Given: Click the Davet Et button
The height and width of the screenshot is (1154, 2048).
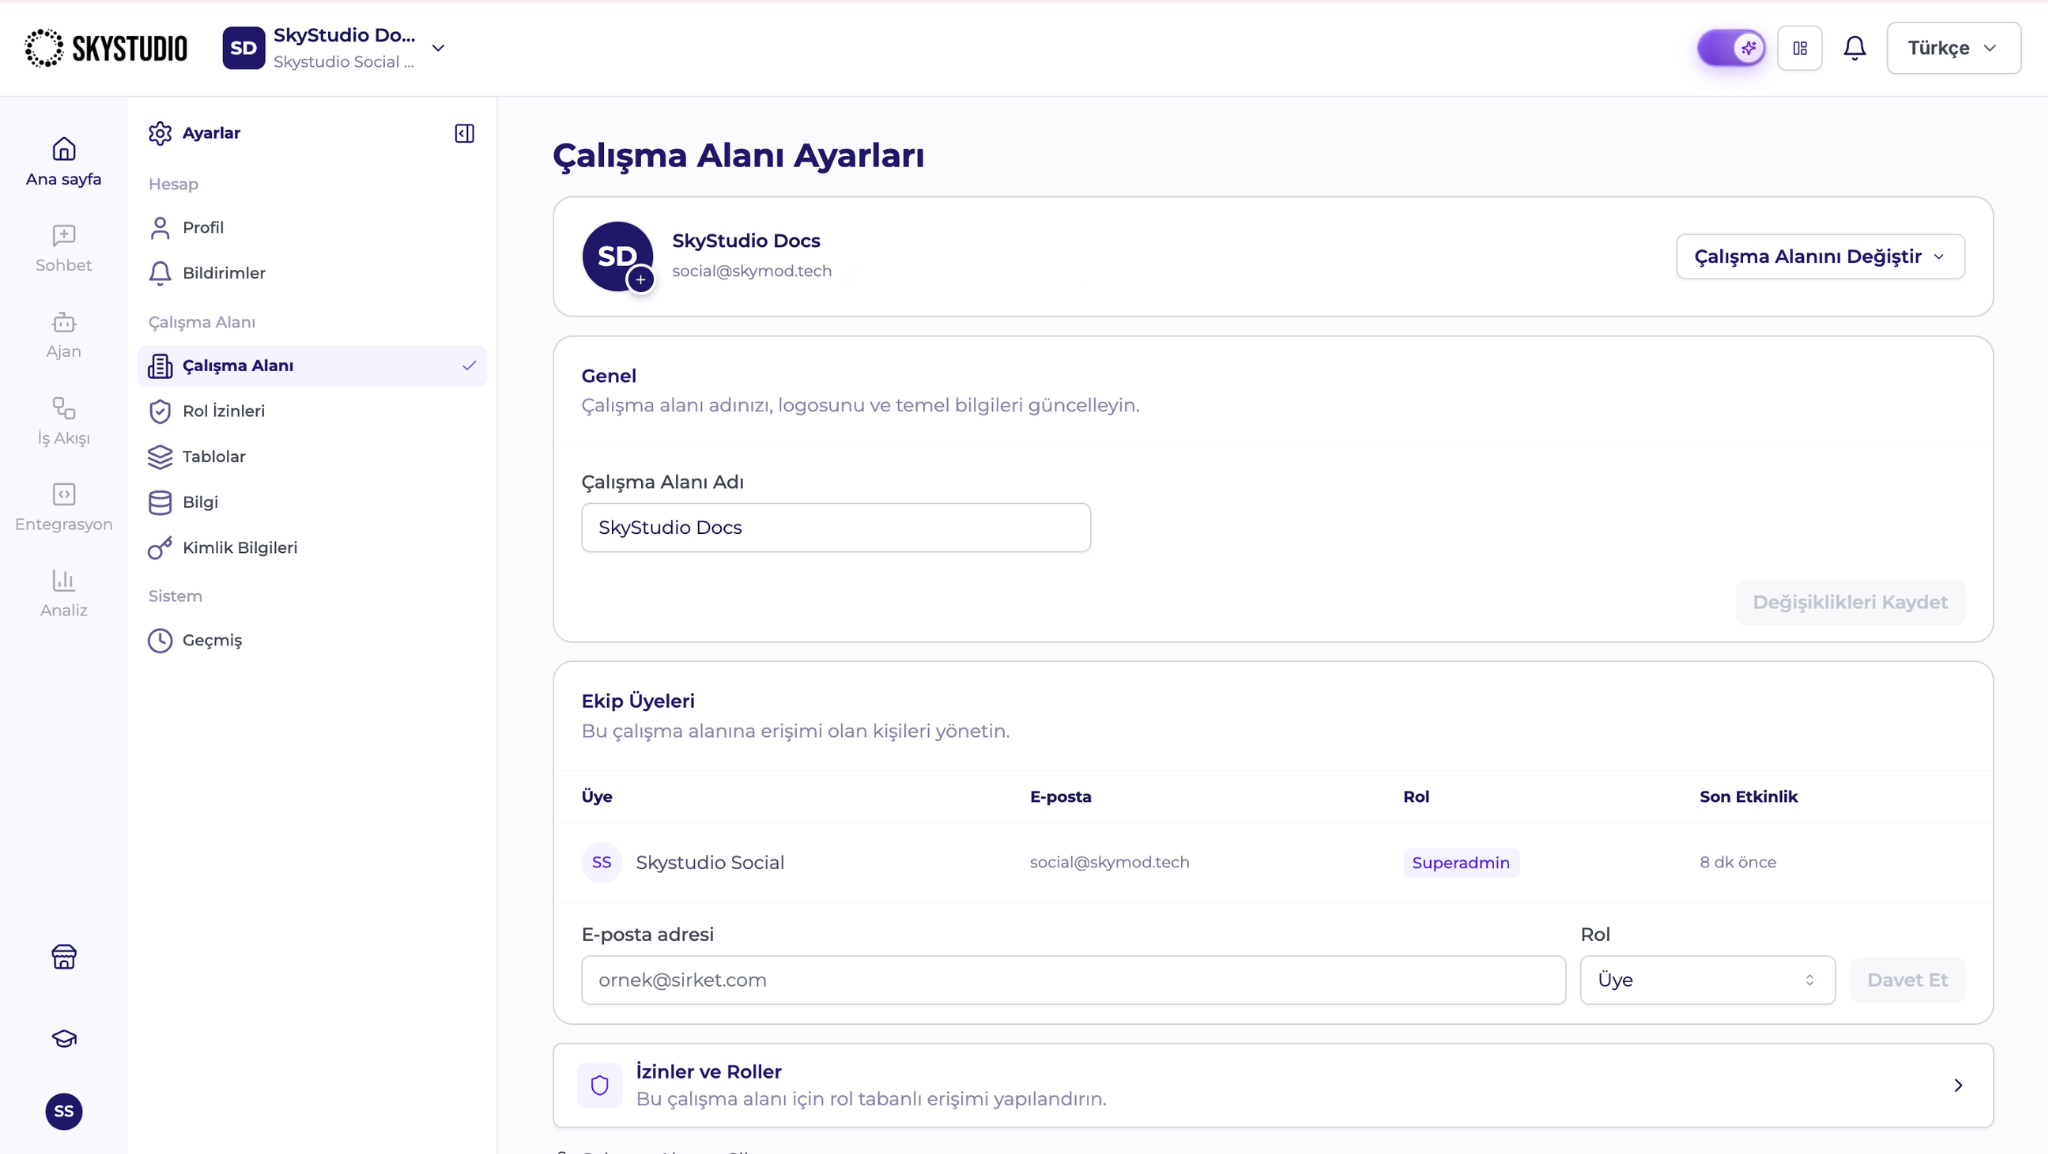Looking at the screenshot, I should [x=1907, y=980].
